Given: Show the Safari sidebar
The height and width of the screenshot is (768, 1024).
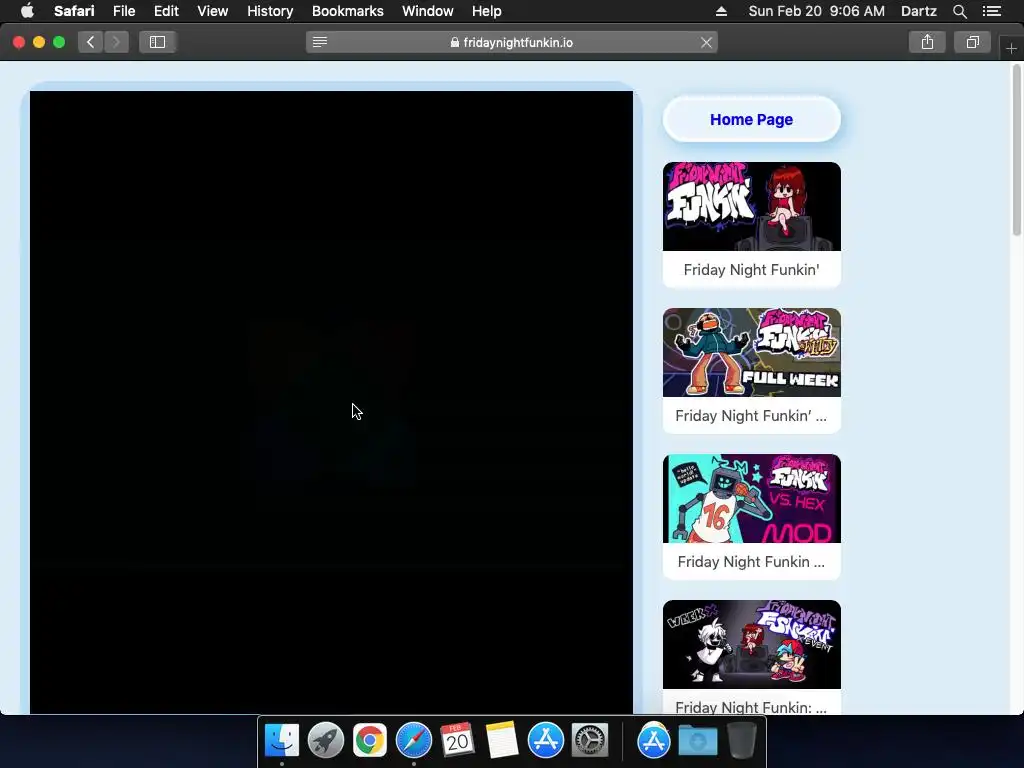Looking at the screenshot, I should 157,42.
